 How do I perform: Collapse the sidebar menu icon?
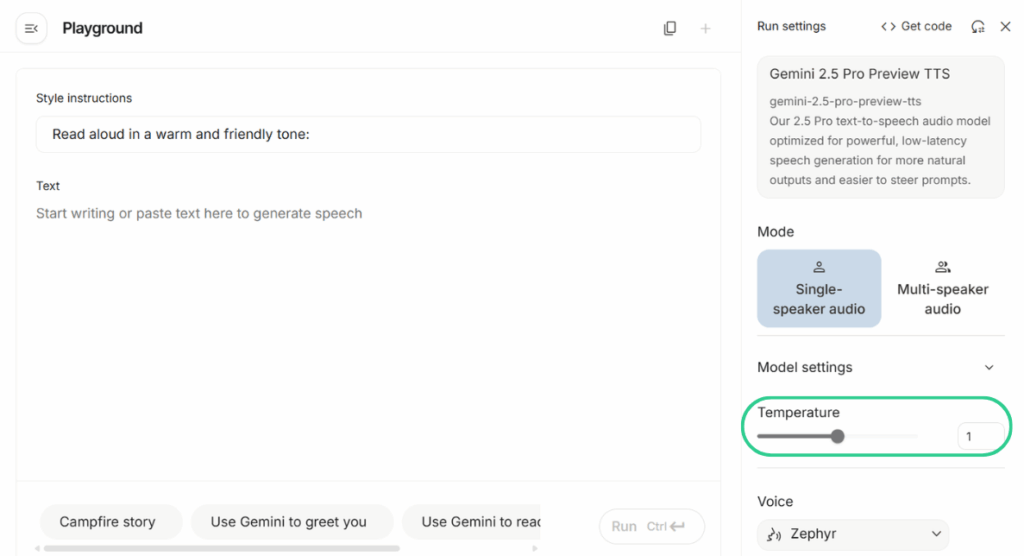(31, 29)
